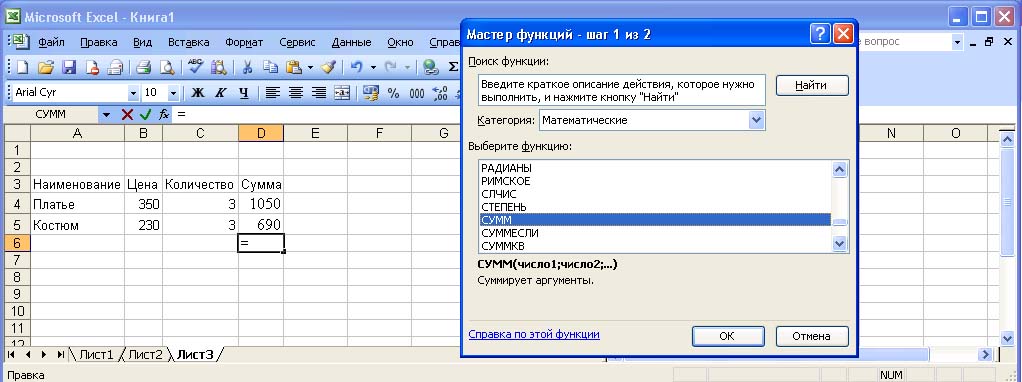
Task: Apply percent style format
Action: point(394,93)
